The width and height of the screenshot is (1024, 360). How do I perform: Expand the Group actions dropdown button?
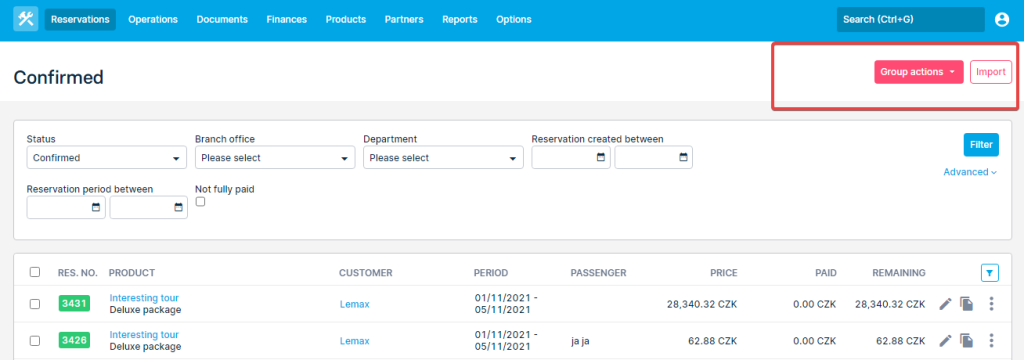coord(919,72)
